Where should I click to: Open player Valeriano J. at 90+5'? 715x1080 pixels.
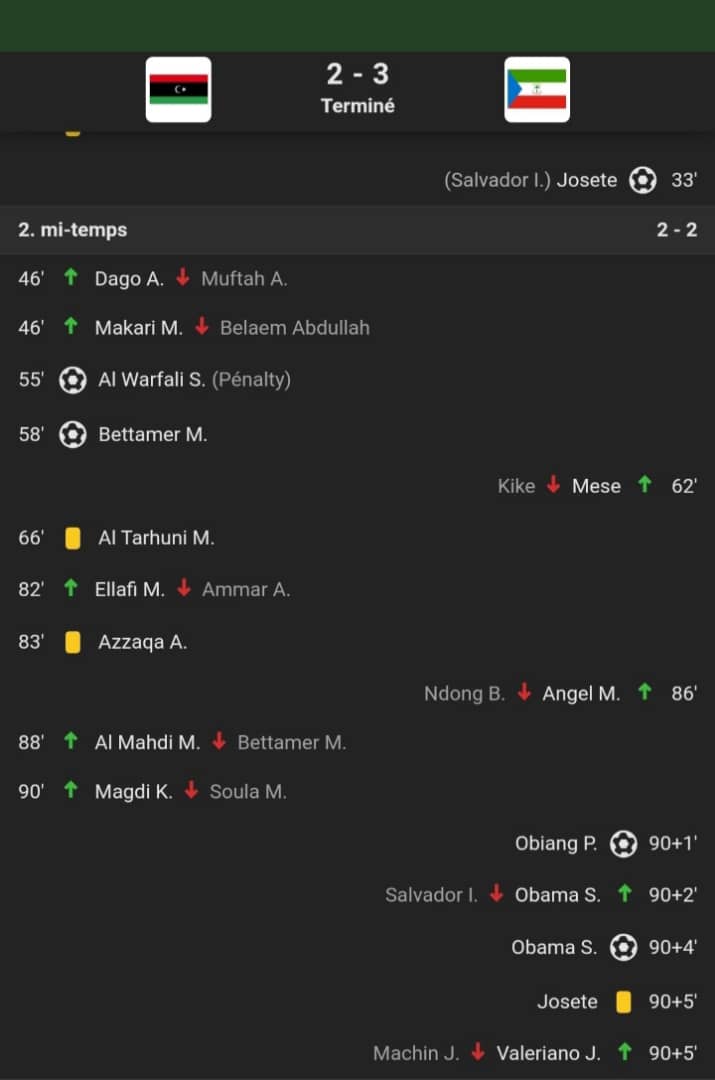tap(548, 1053)
